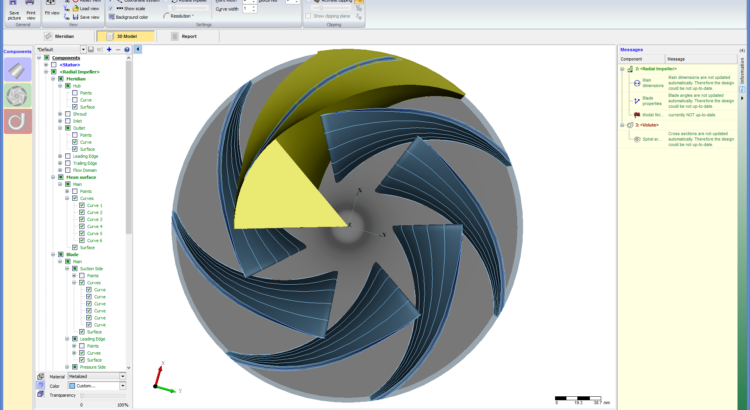The image size is (750, 410).
Task: Select the stator component sidebar icon
Action: pyautogui.click(x=18, y=70)
